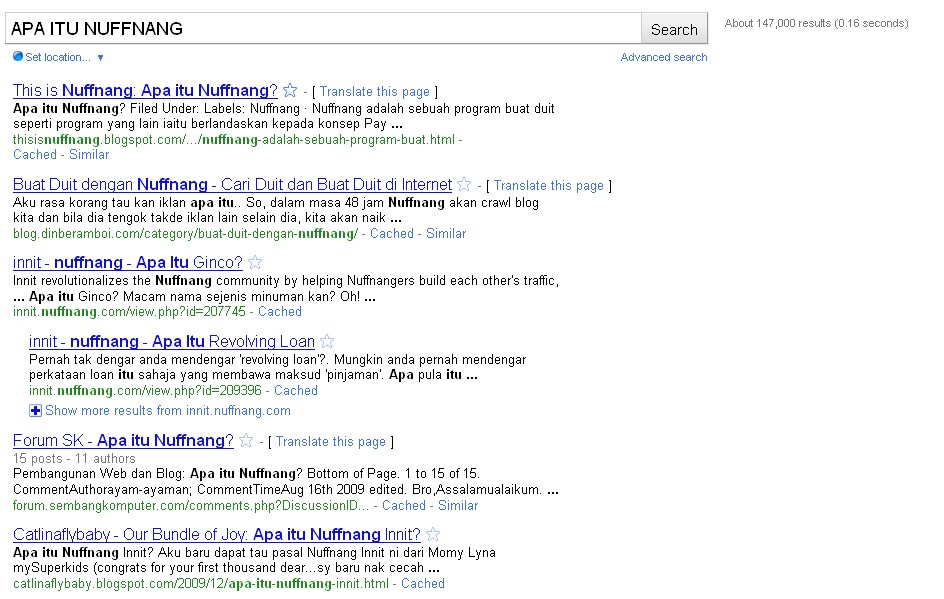Screen dimensions: 944x599
Task: Open 'This is Nuffnang: Apa itu Nuffnang?' result
Action: (x=145, y=90)
